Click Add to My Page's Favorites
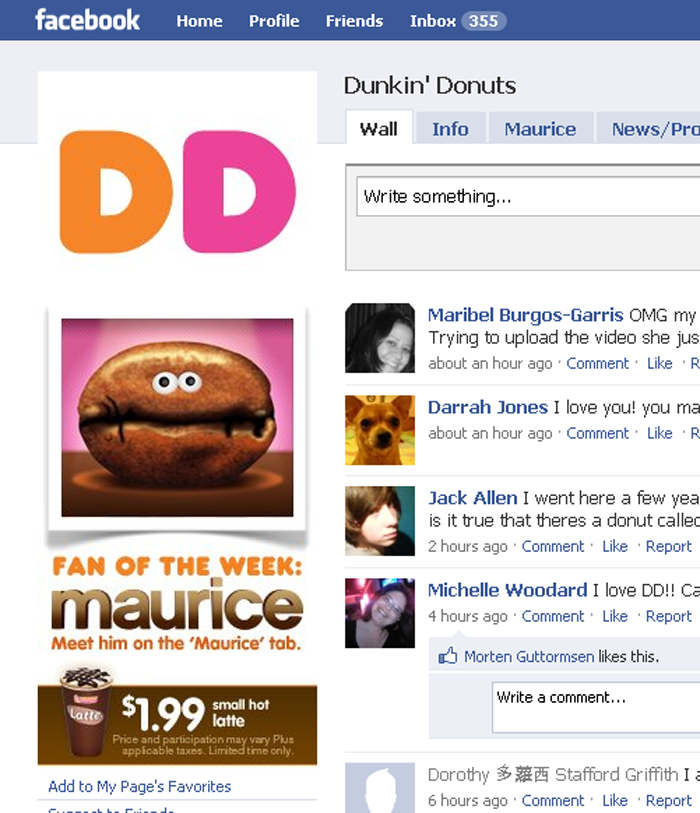700x813 pixels. [x=139, y=786]
